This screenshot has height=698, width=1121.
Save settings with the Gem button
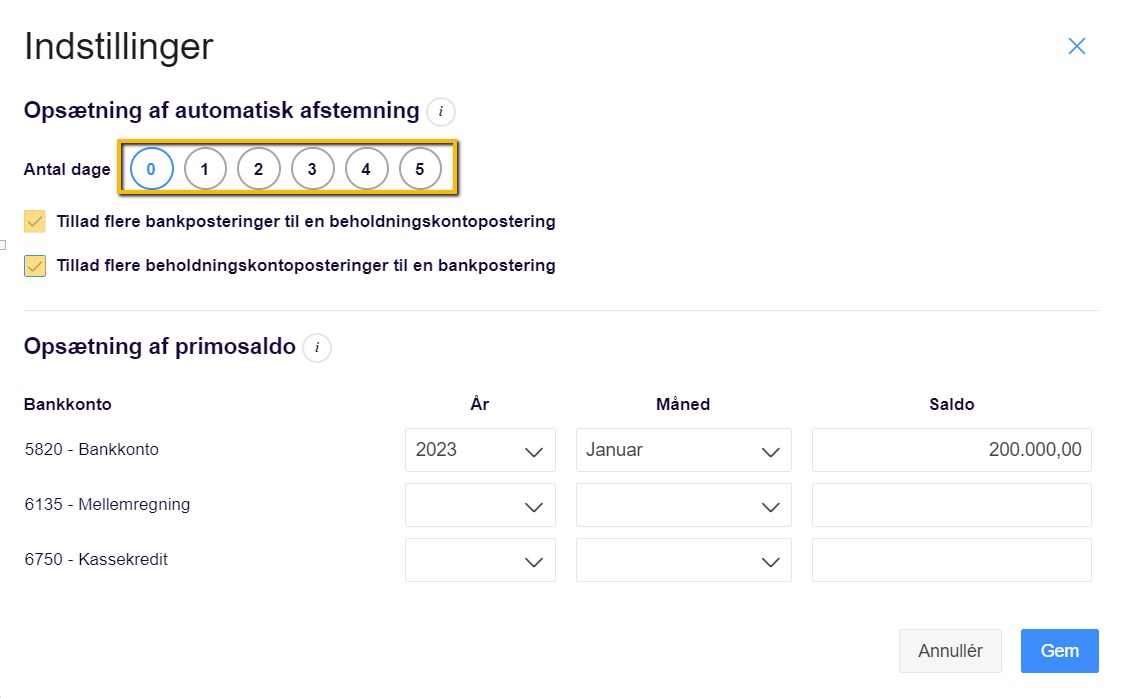(1059, 650)
